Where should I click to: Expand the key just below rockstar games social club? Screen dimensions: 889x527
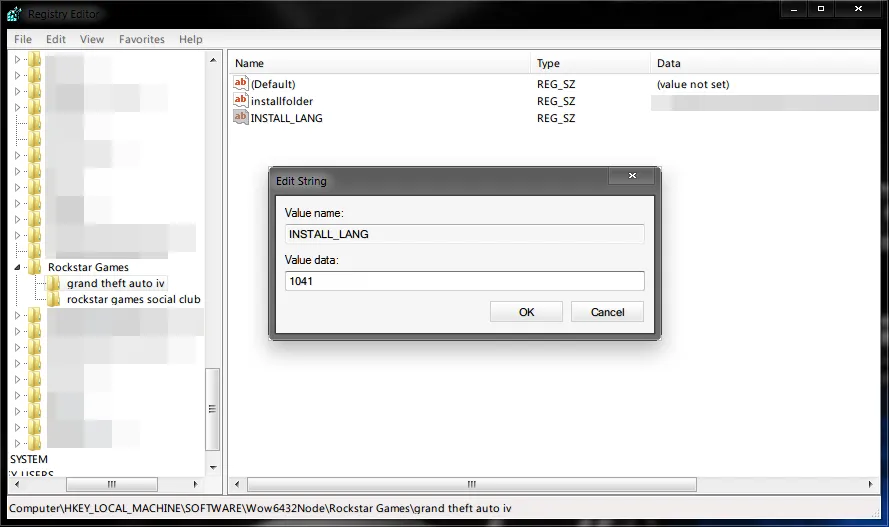tap(17, 315)
